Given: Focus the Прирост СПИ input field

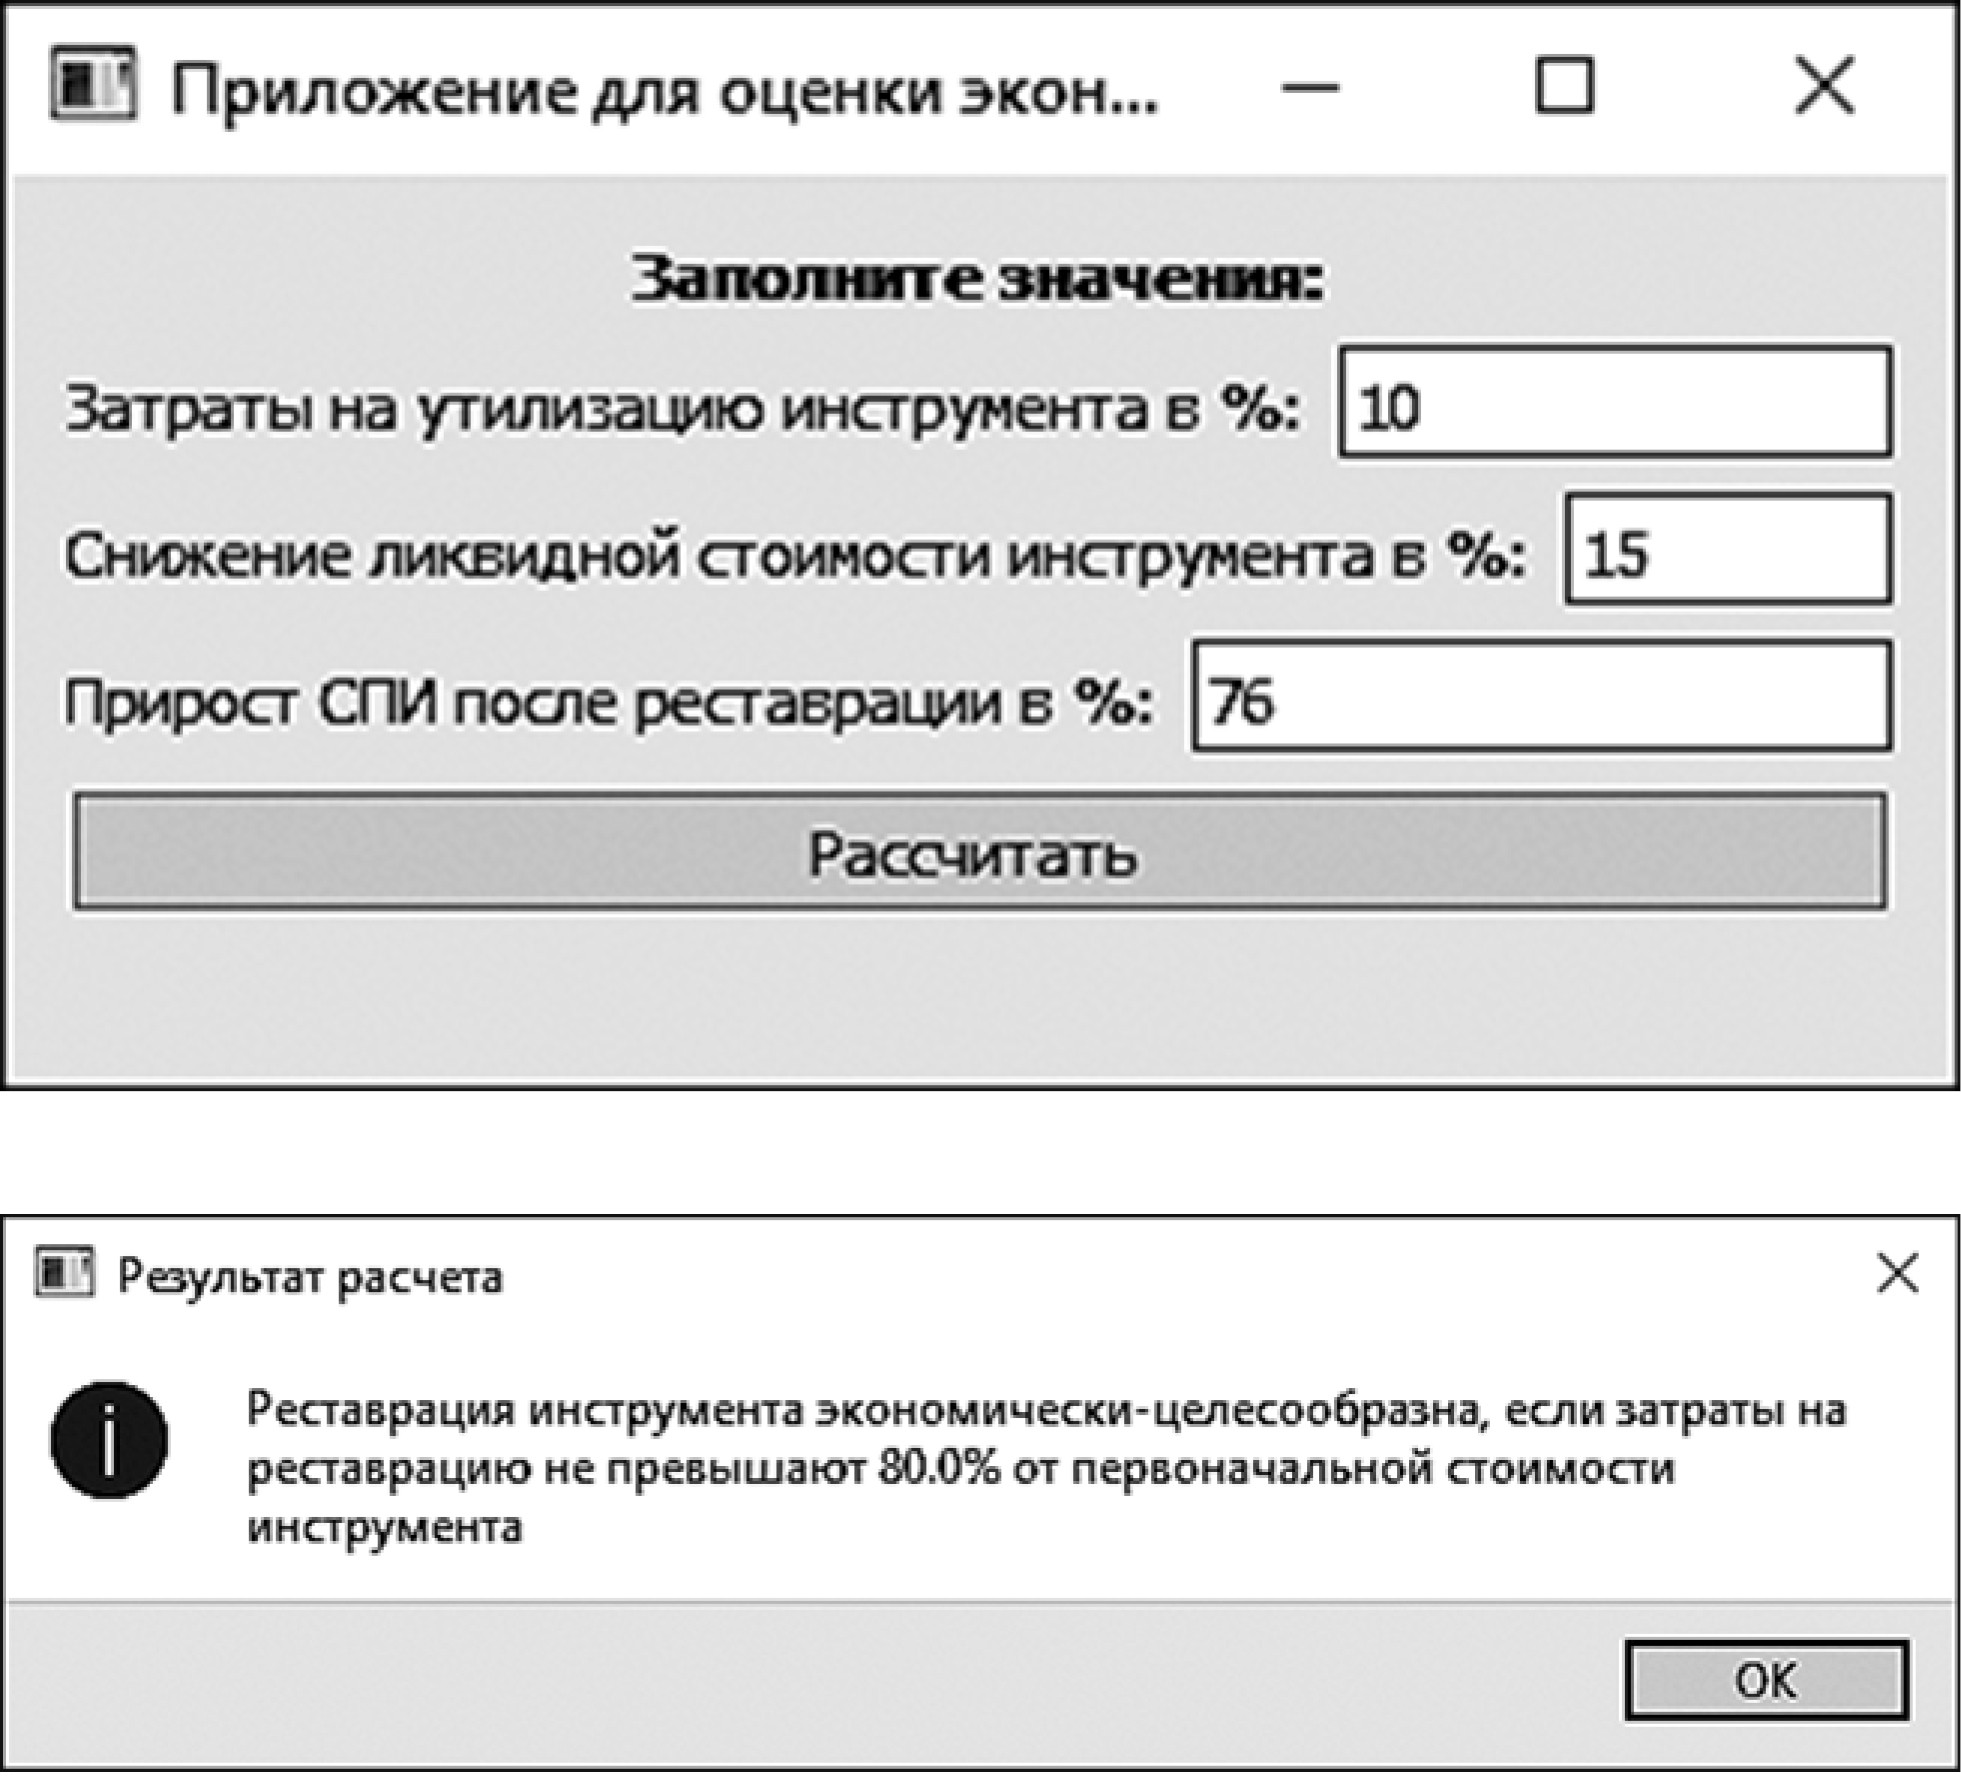Looking at the screenshot, I should pyautogui.click(x=1541, y=698).
